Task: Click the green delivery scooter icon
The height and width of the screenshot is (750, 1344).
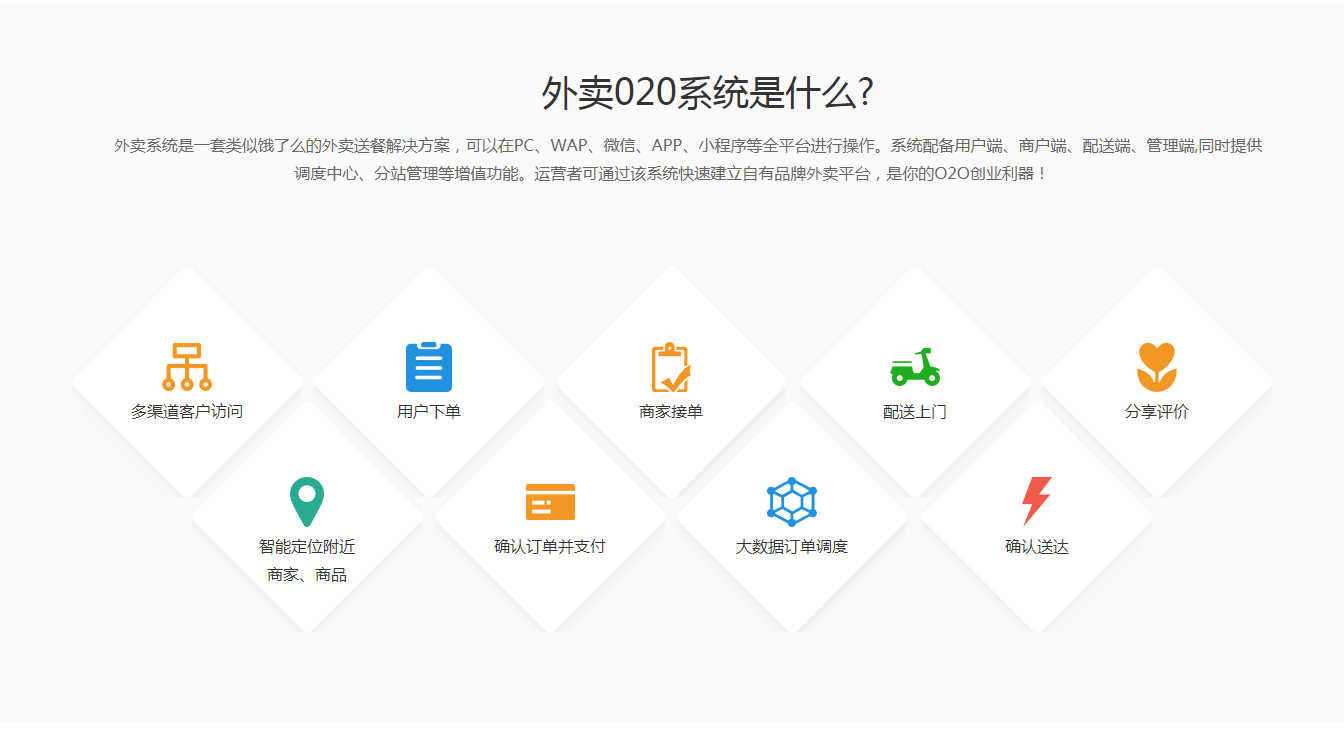Action: coord(915,367)
